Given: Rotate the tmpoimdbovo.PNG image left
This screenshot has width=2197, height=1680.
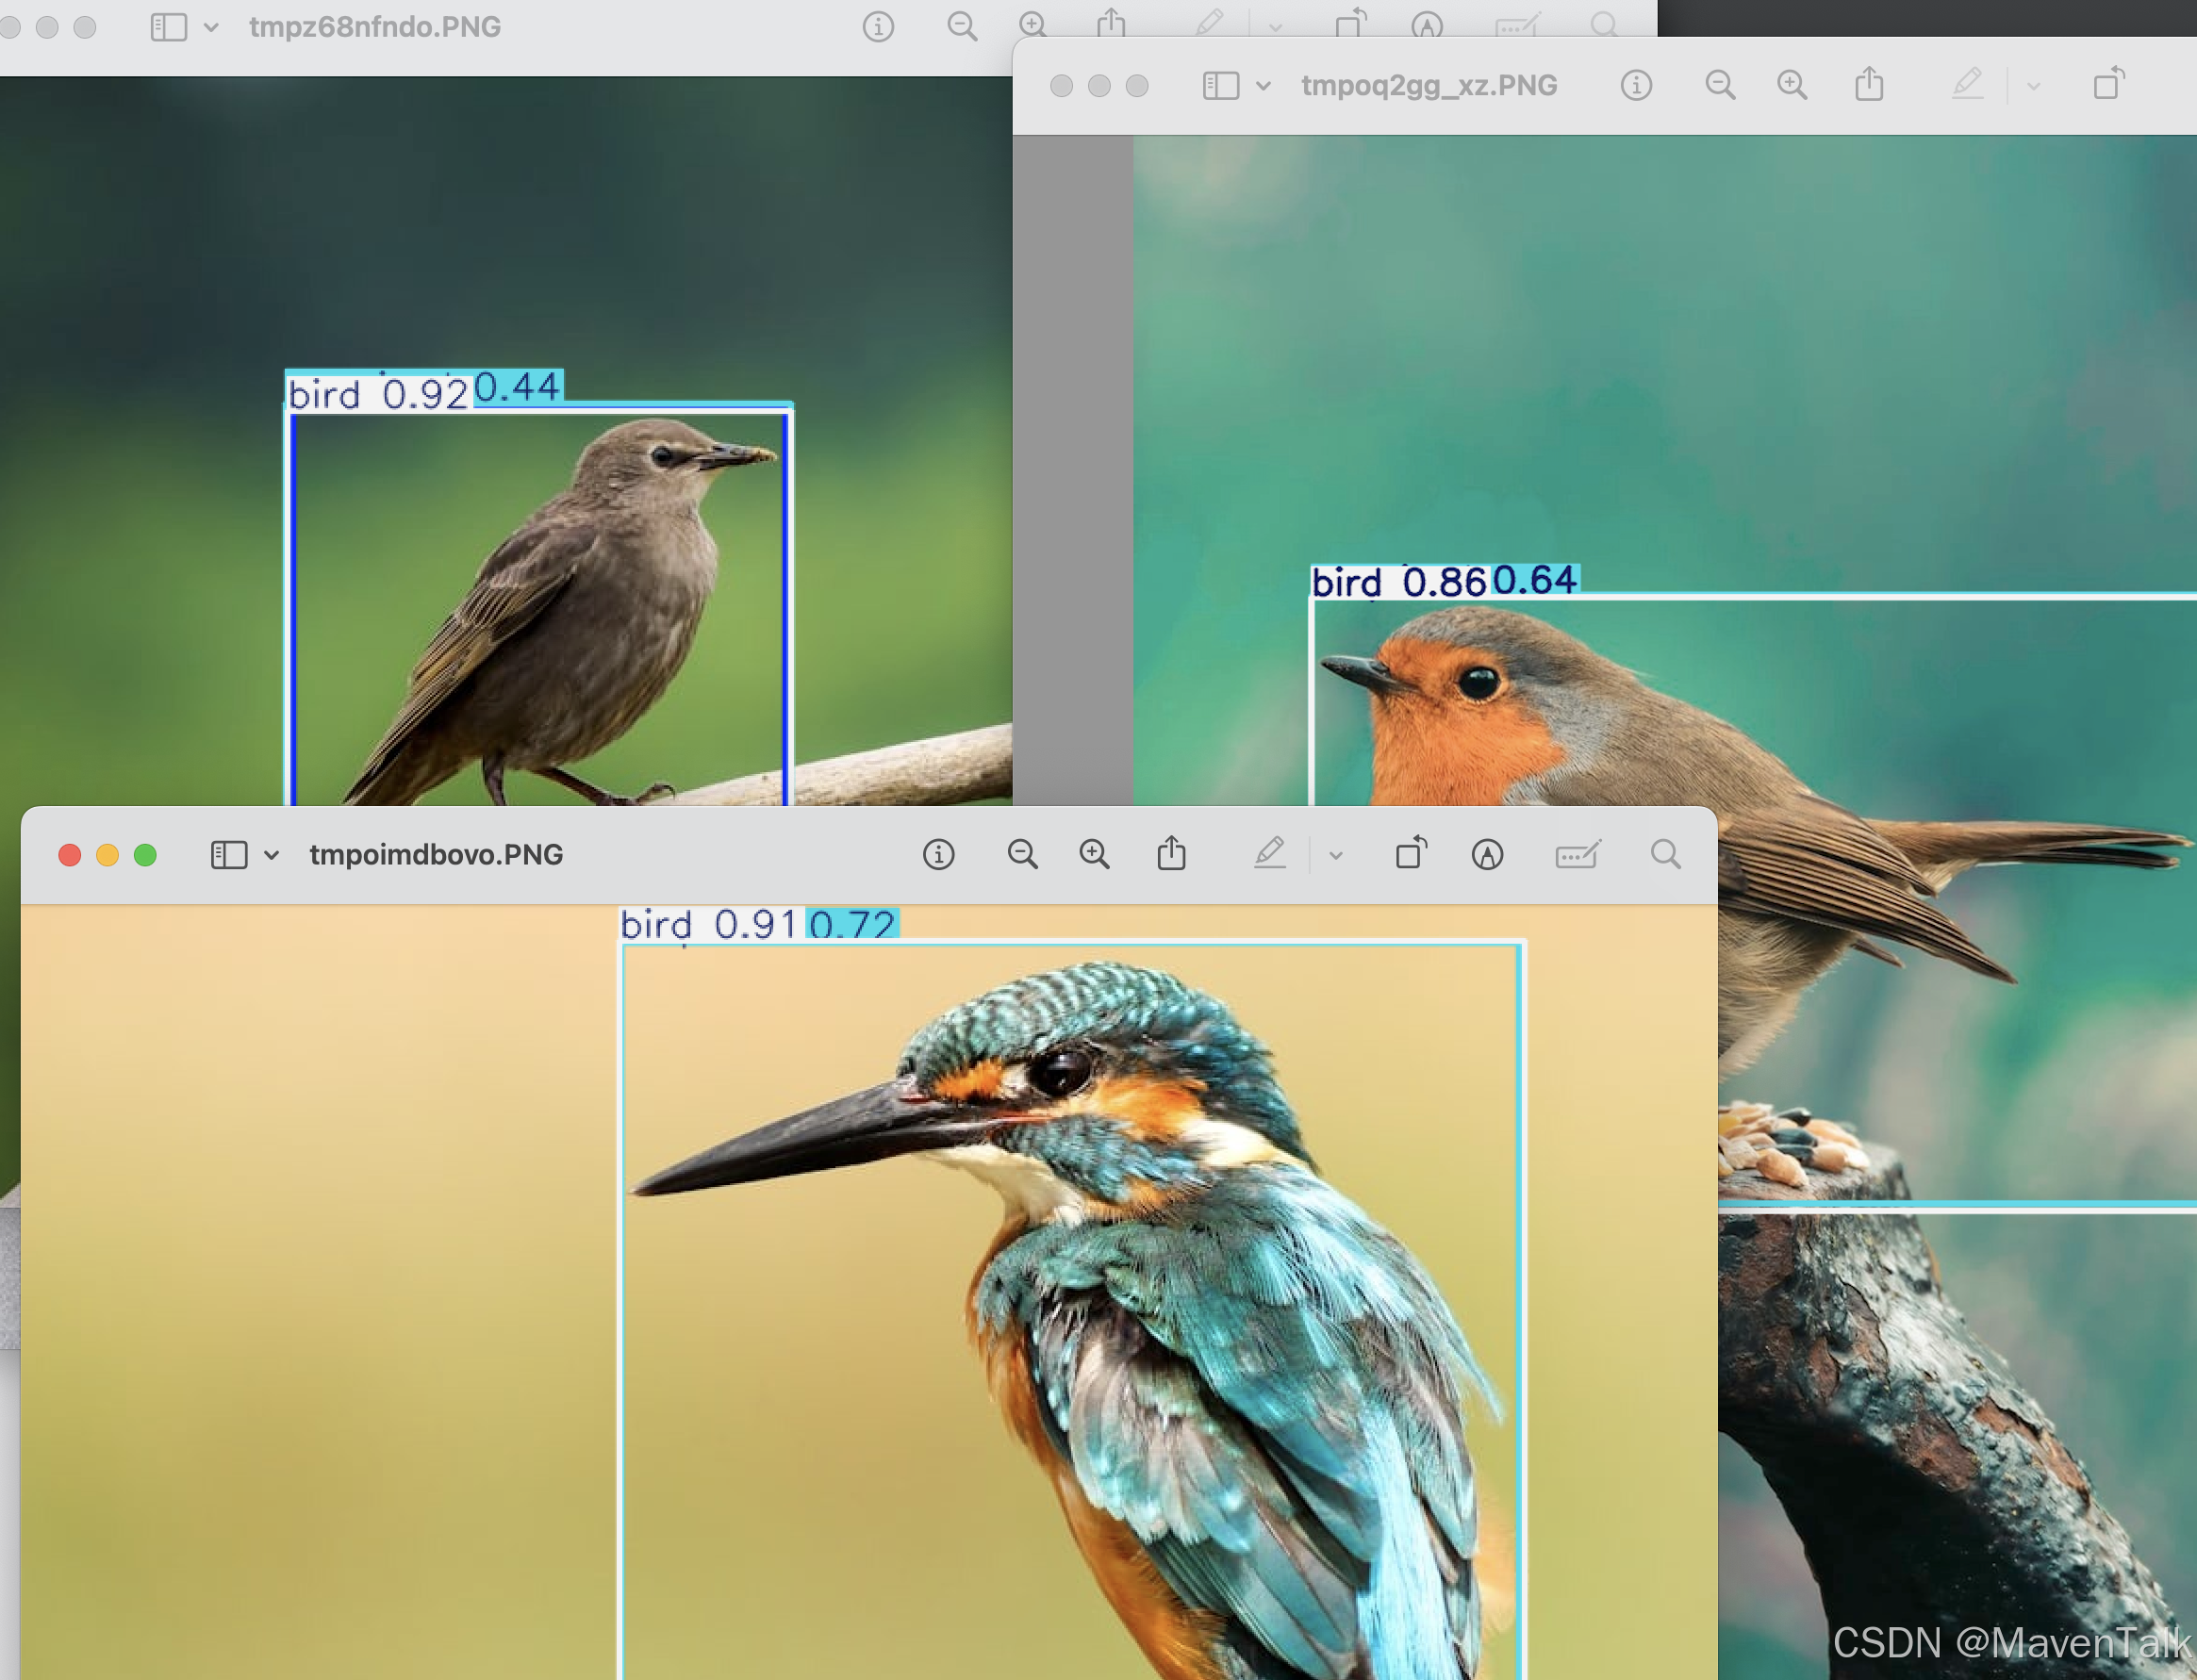Looking at the screenshot, I should point(1411,854).
